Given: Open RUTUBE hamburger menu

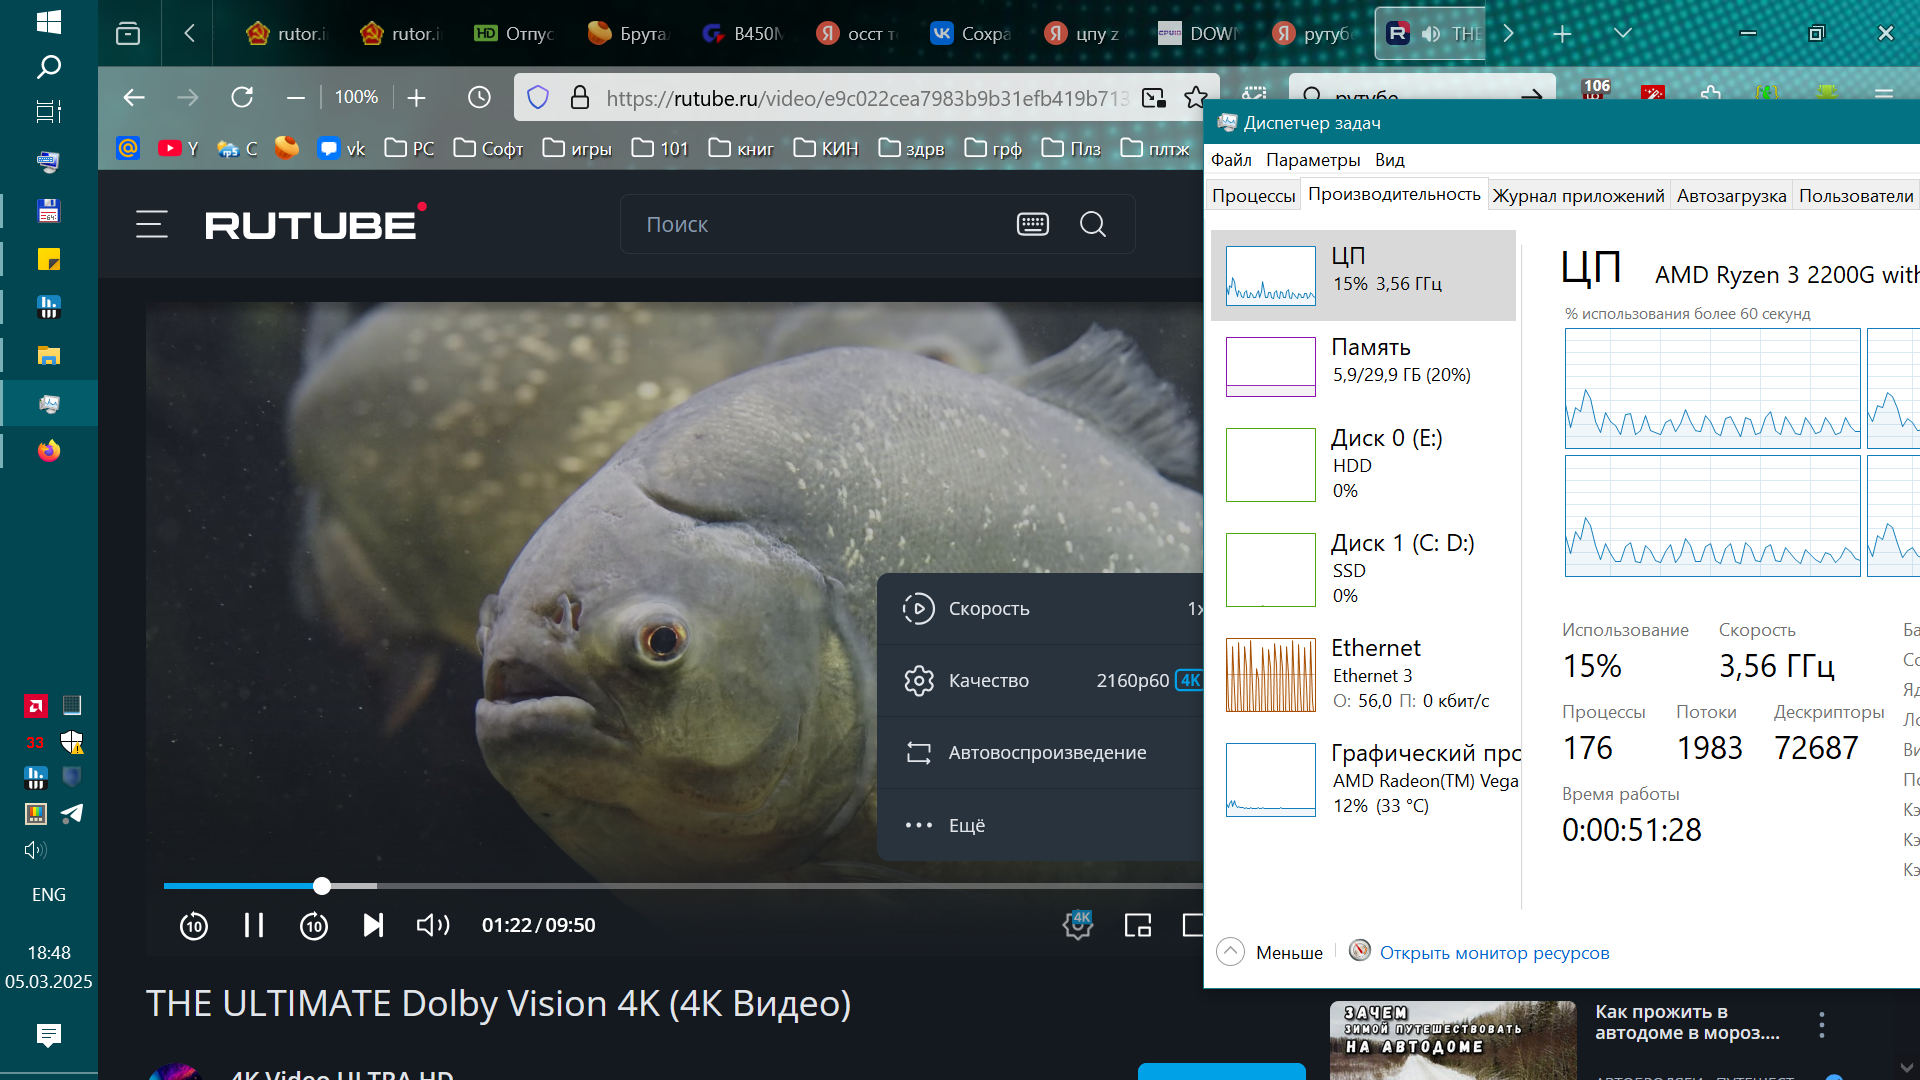Looking at the screenshot, I should 152,224.
